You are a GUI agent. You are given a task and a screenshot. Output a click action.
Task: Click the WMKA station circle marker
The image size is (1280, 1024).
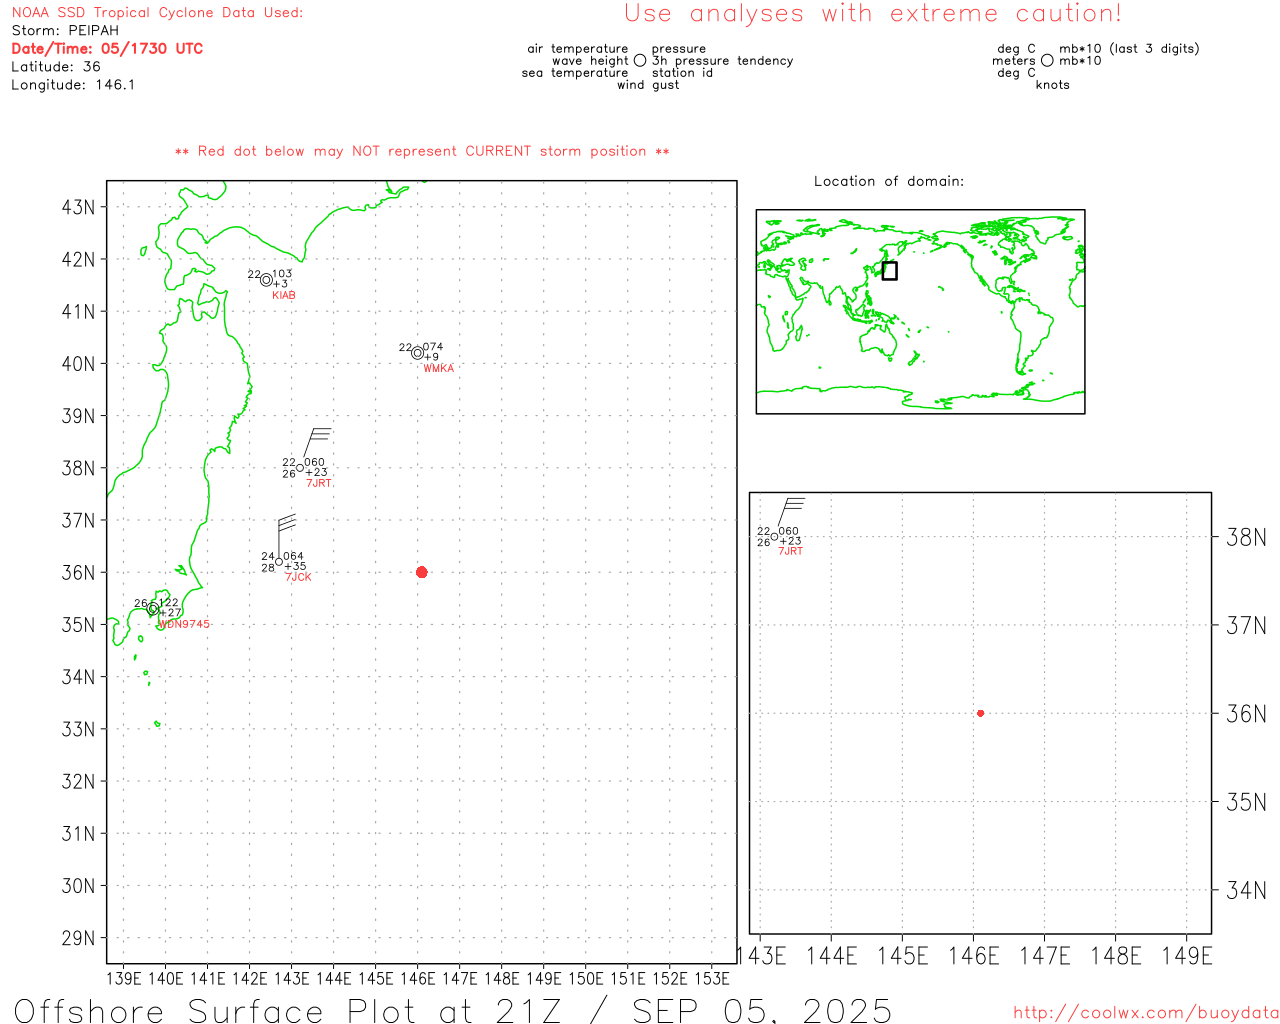pyautogui.click(x=417, y=353)
